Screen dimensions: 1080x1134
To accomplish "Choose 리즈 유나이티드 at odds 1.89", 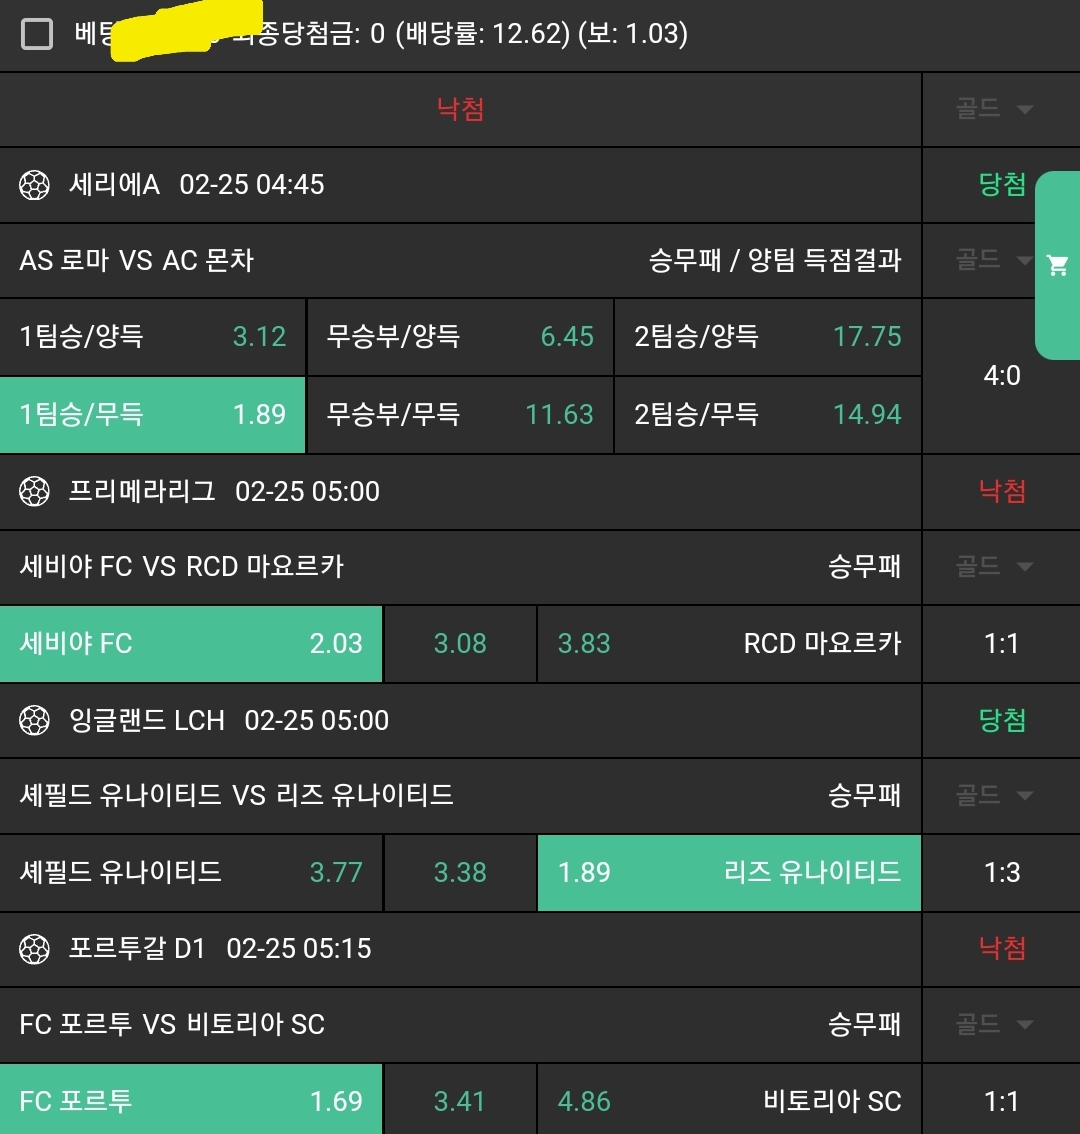I will (x=729, y=872).
